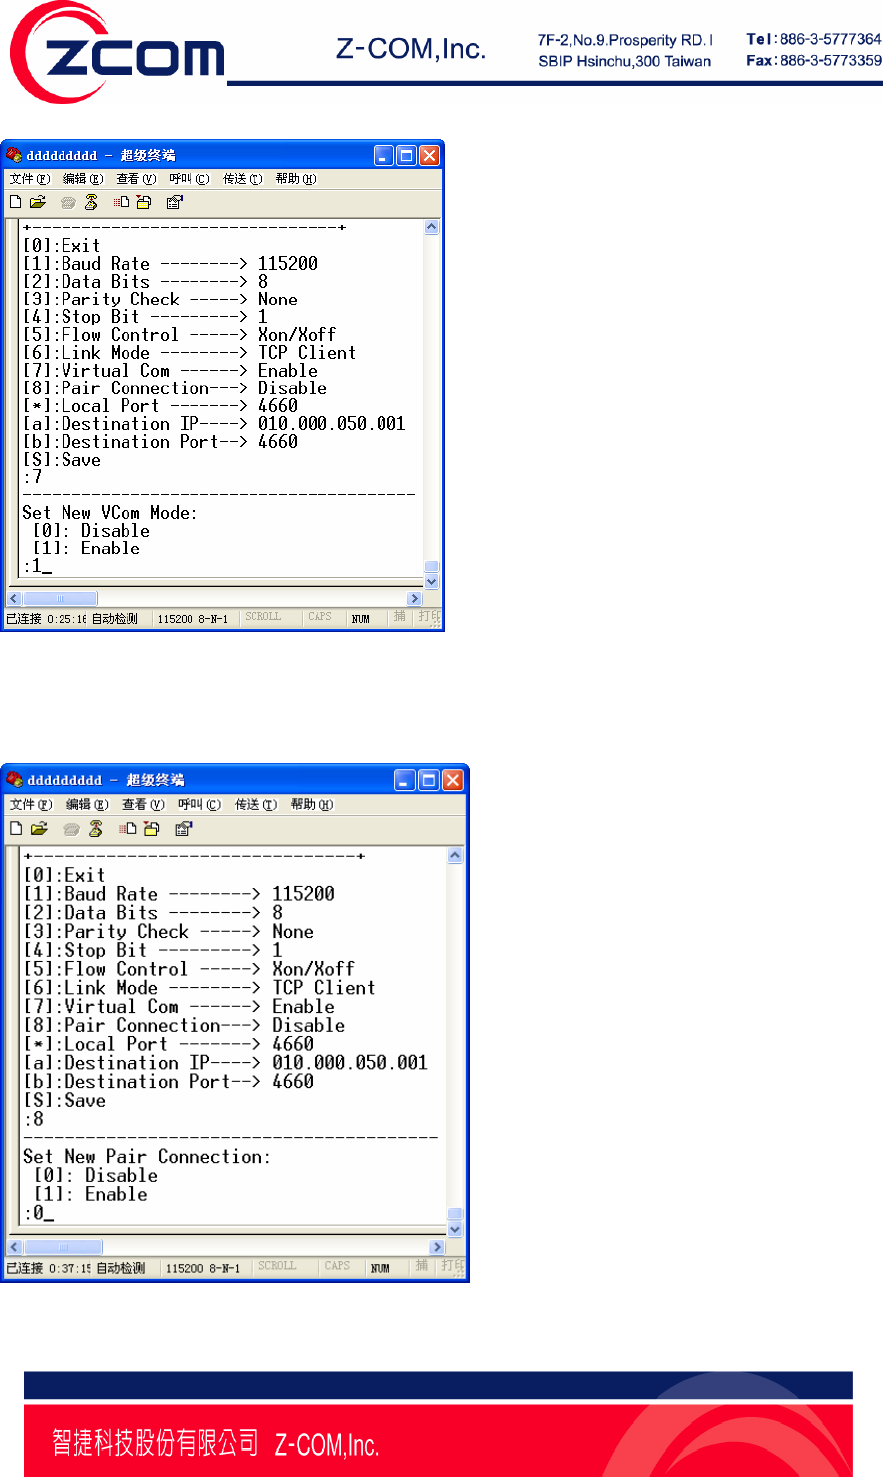Open 文件(F) menu in VCom Mode window
The width and height of the screenshot is (883, 1477).
[x=30, y=179]
